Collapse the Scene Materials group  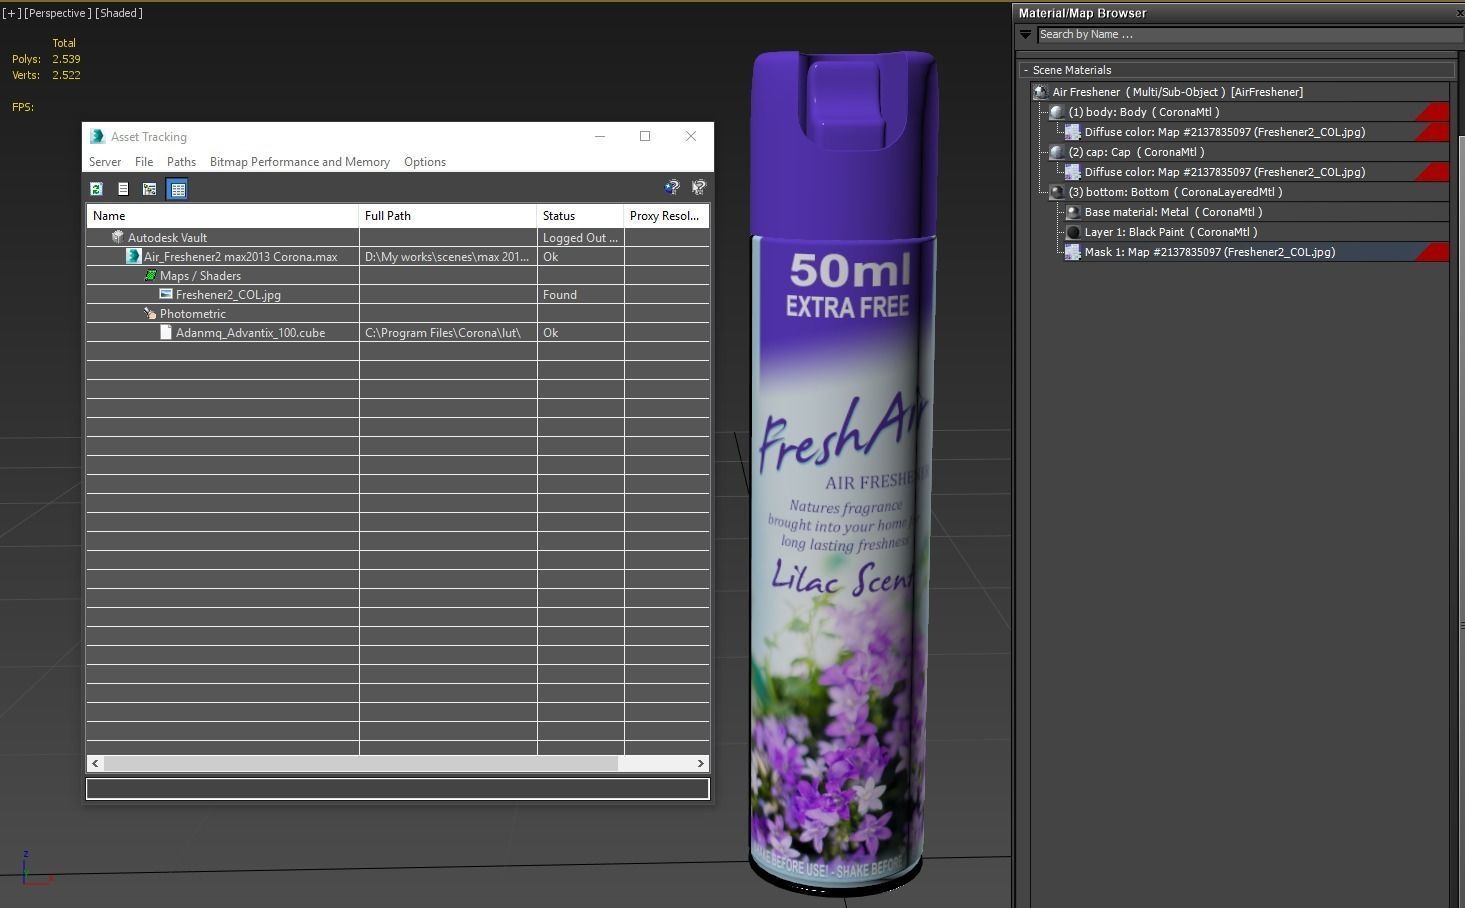(x=1026, y=70)
